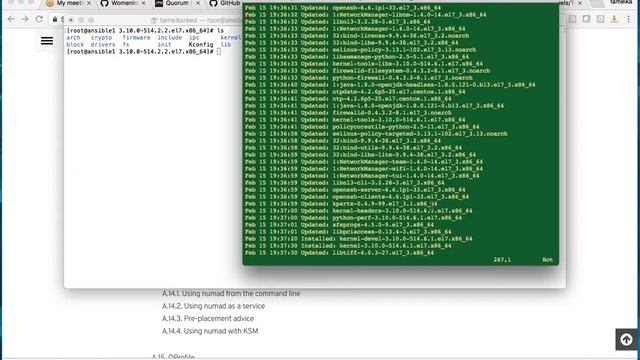Close the WomenIn tab

pyautogui.click(x=143, y=3)
